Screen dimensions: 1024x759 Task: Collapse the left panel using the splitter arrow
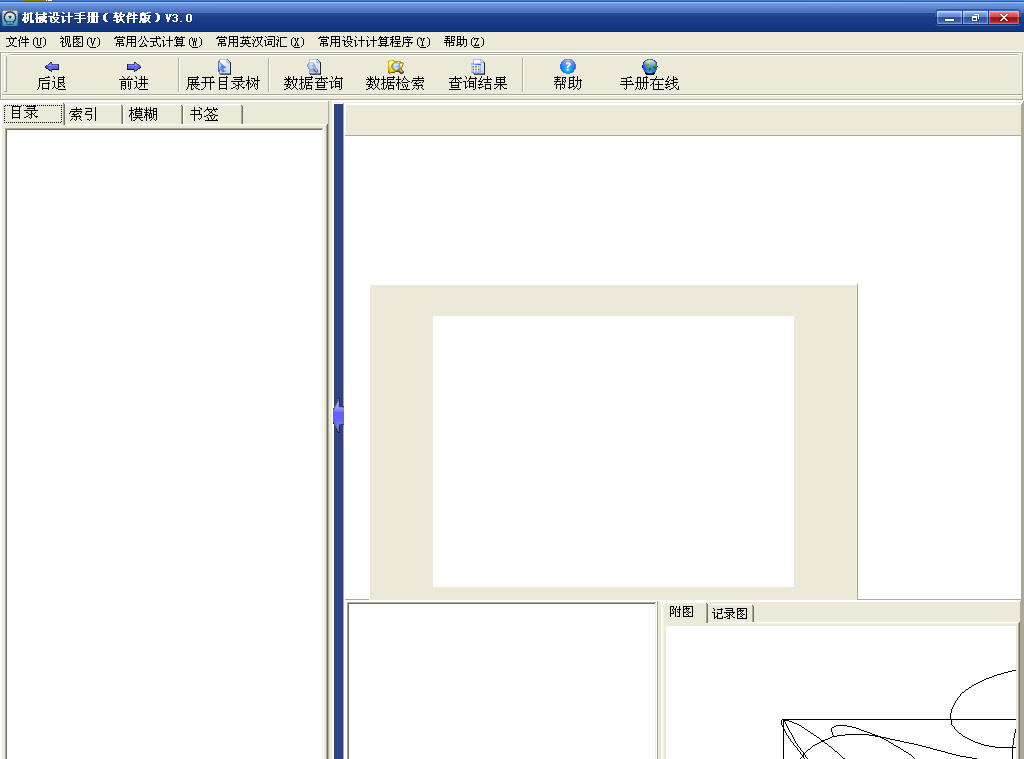pyautogui.click(x=338, y=415)
